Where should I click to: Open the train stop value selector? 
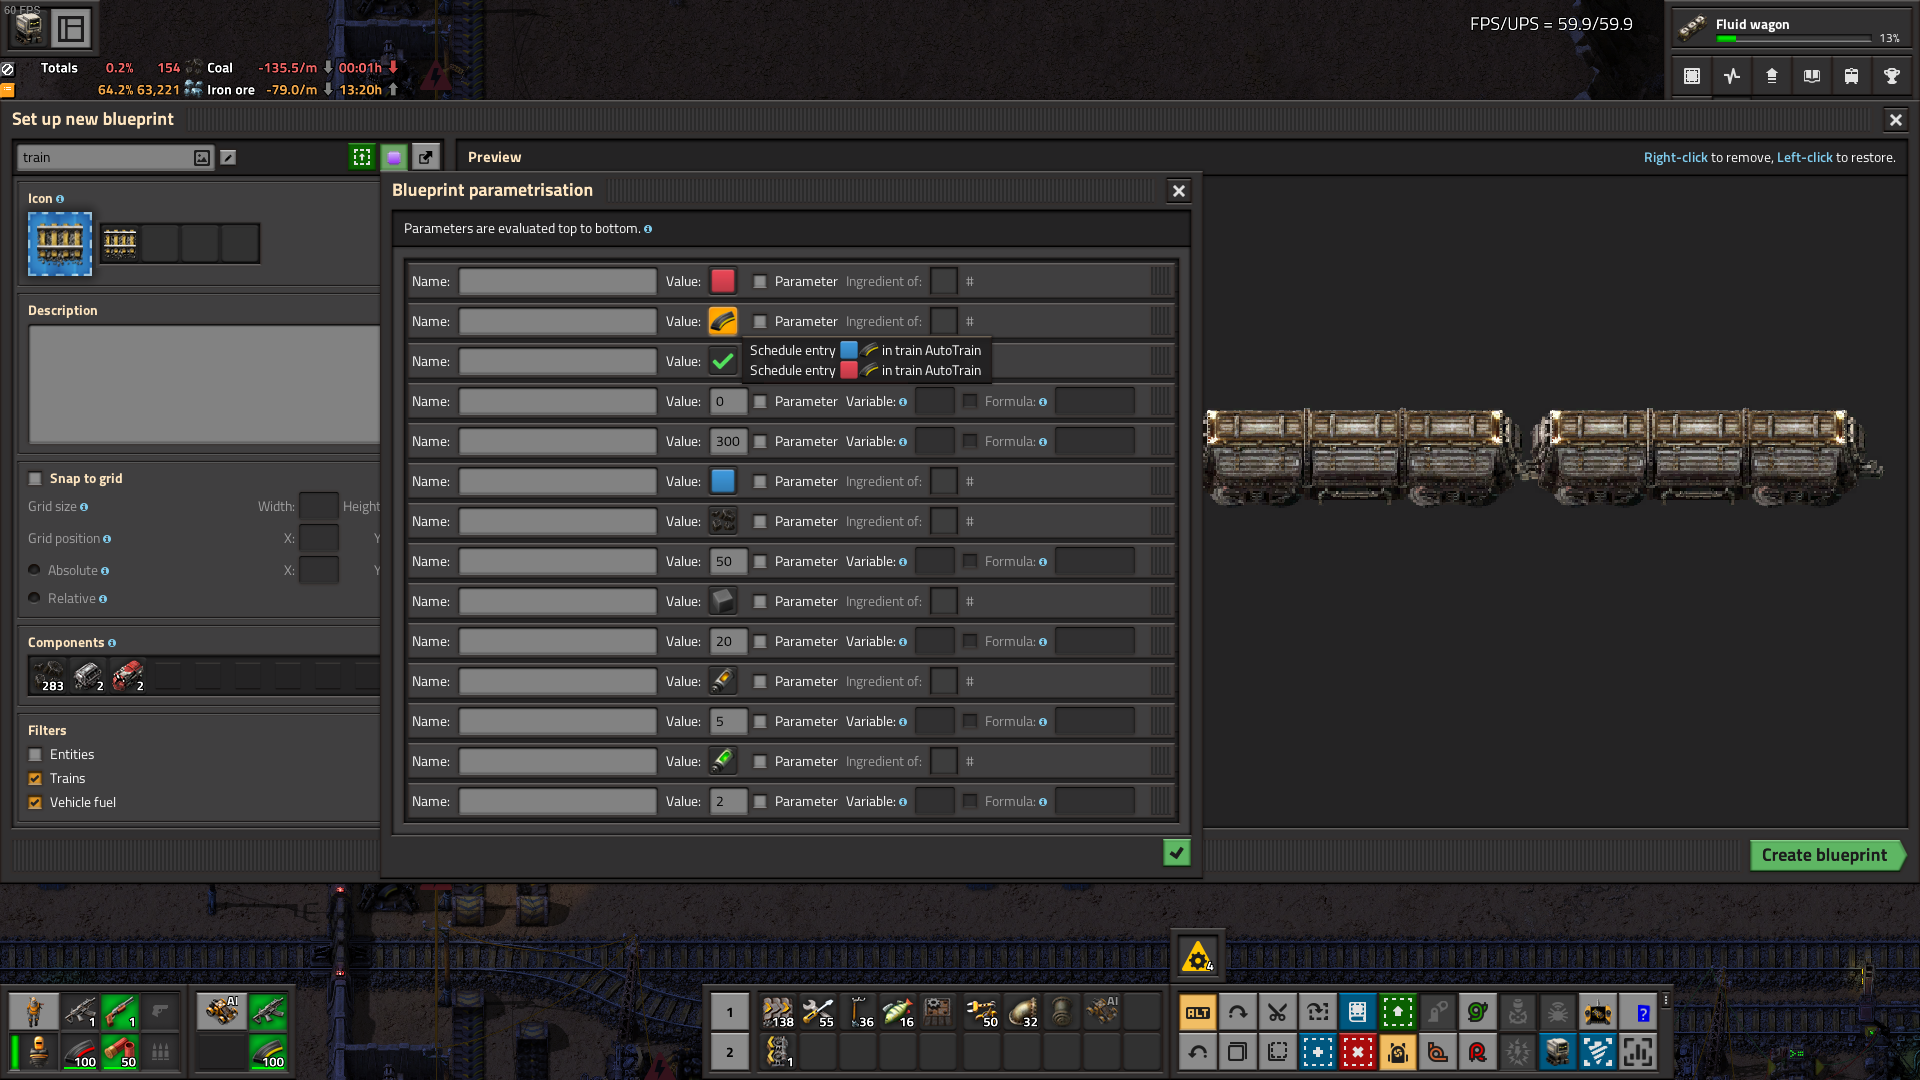(x=723, y=321)
